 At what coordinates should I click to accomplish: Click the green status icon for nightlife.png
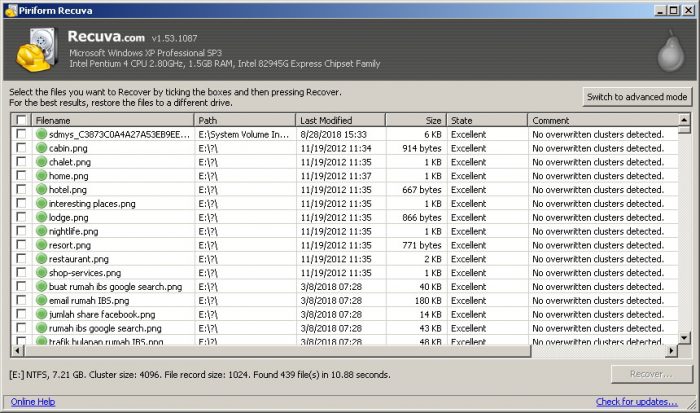(42, 231)
